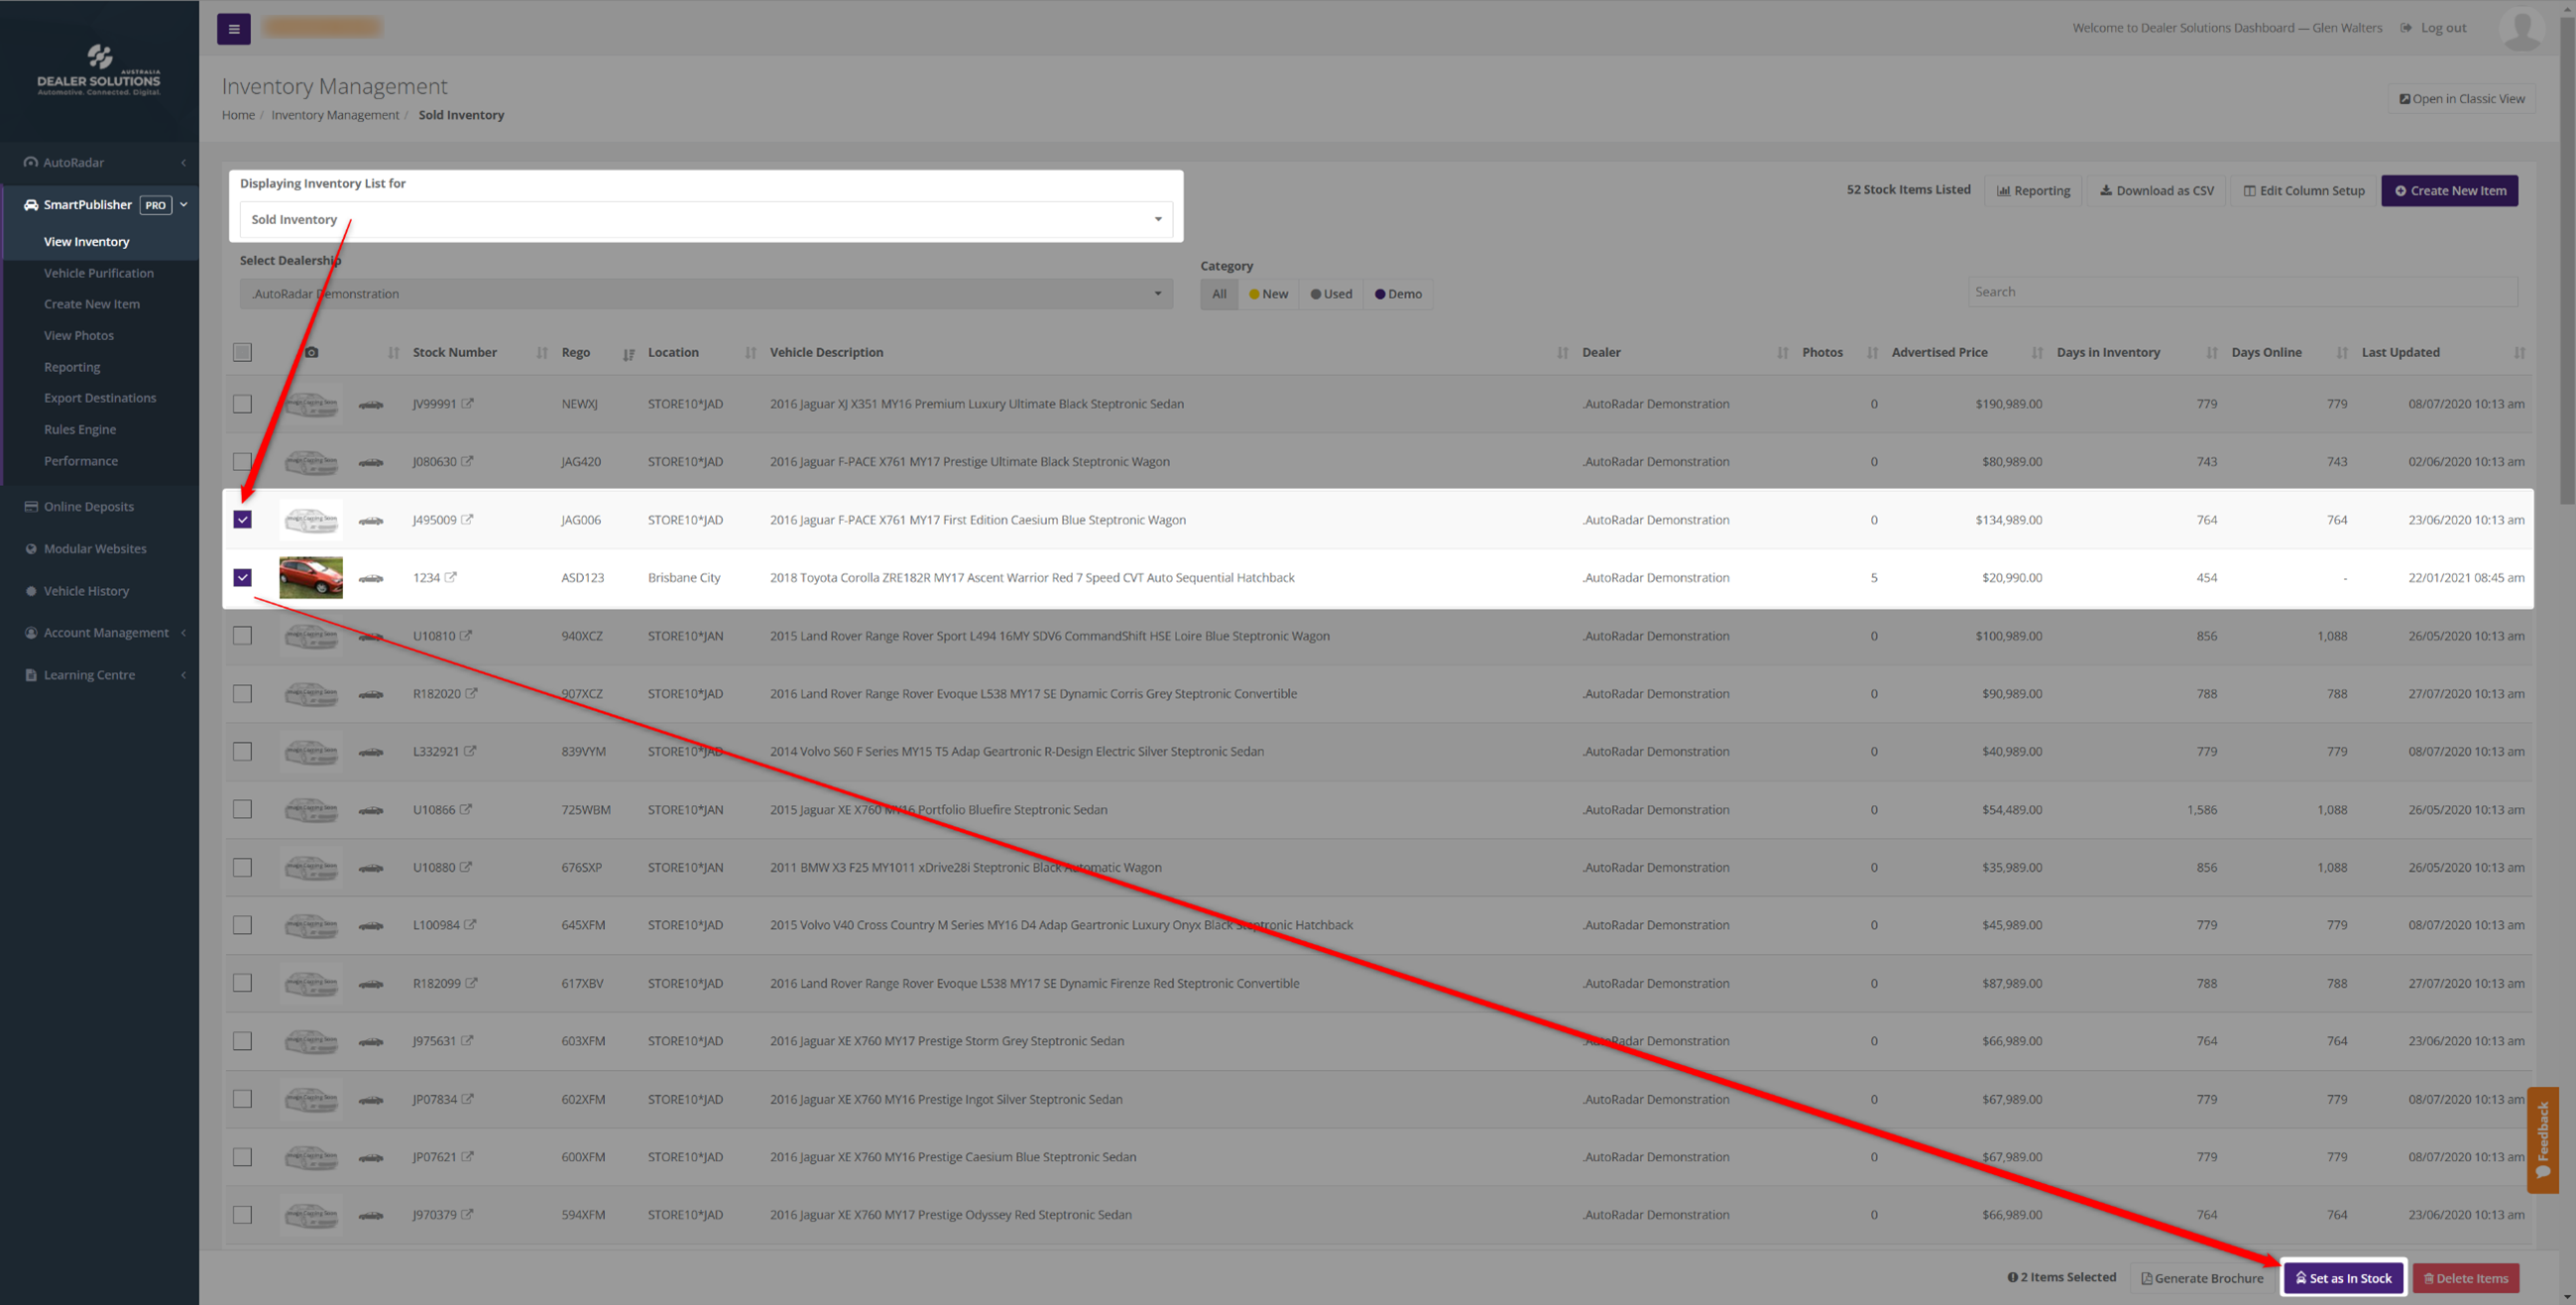This screenshot has height=1305, width=2576.
Task: Click the Generate Brochure button
Action: (x=2201, y=1278)
